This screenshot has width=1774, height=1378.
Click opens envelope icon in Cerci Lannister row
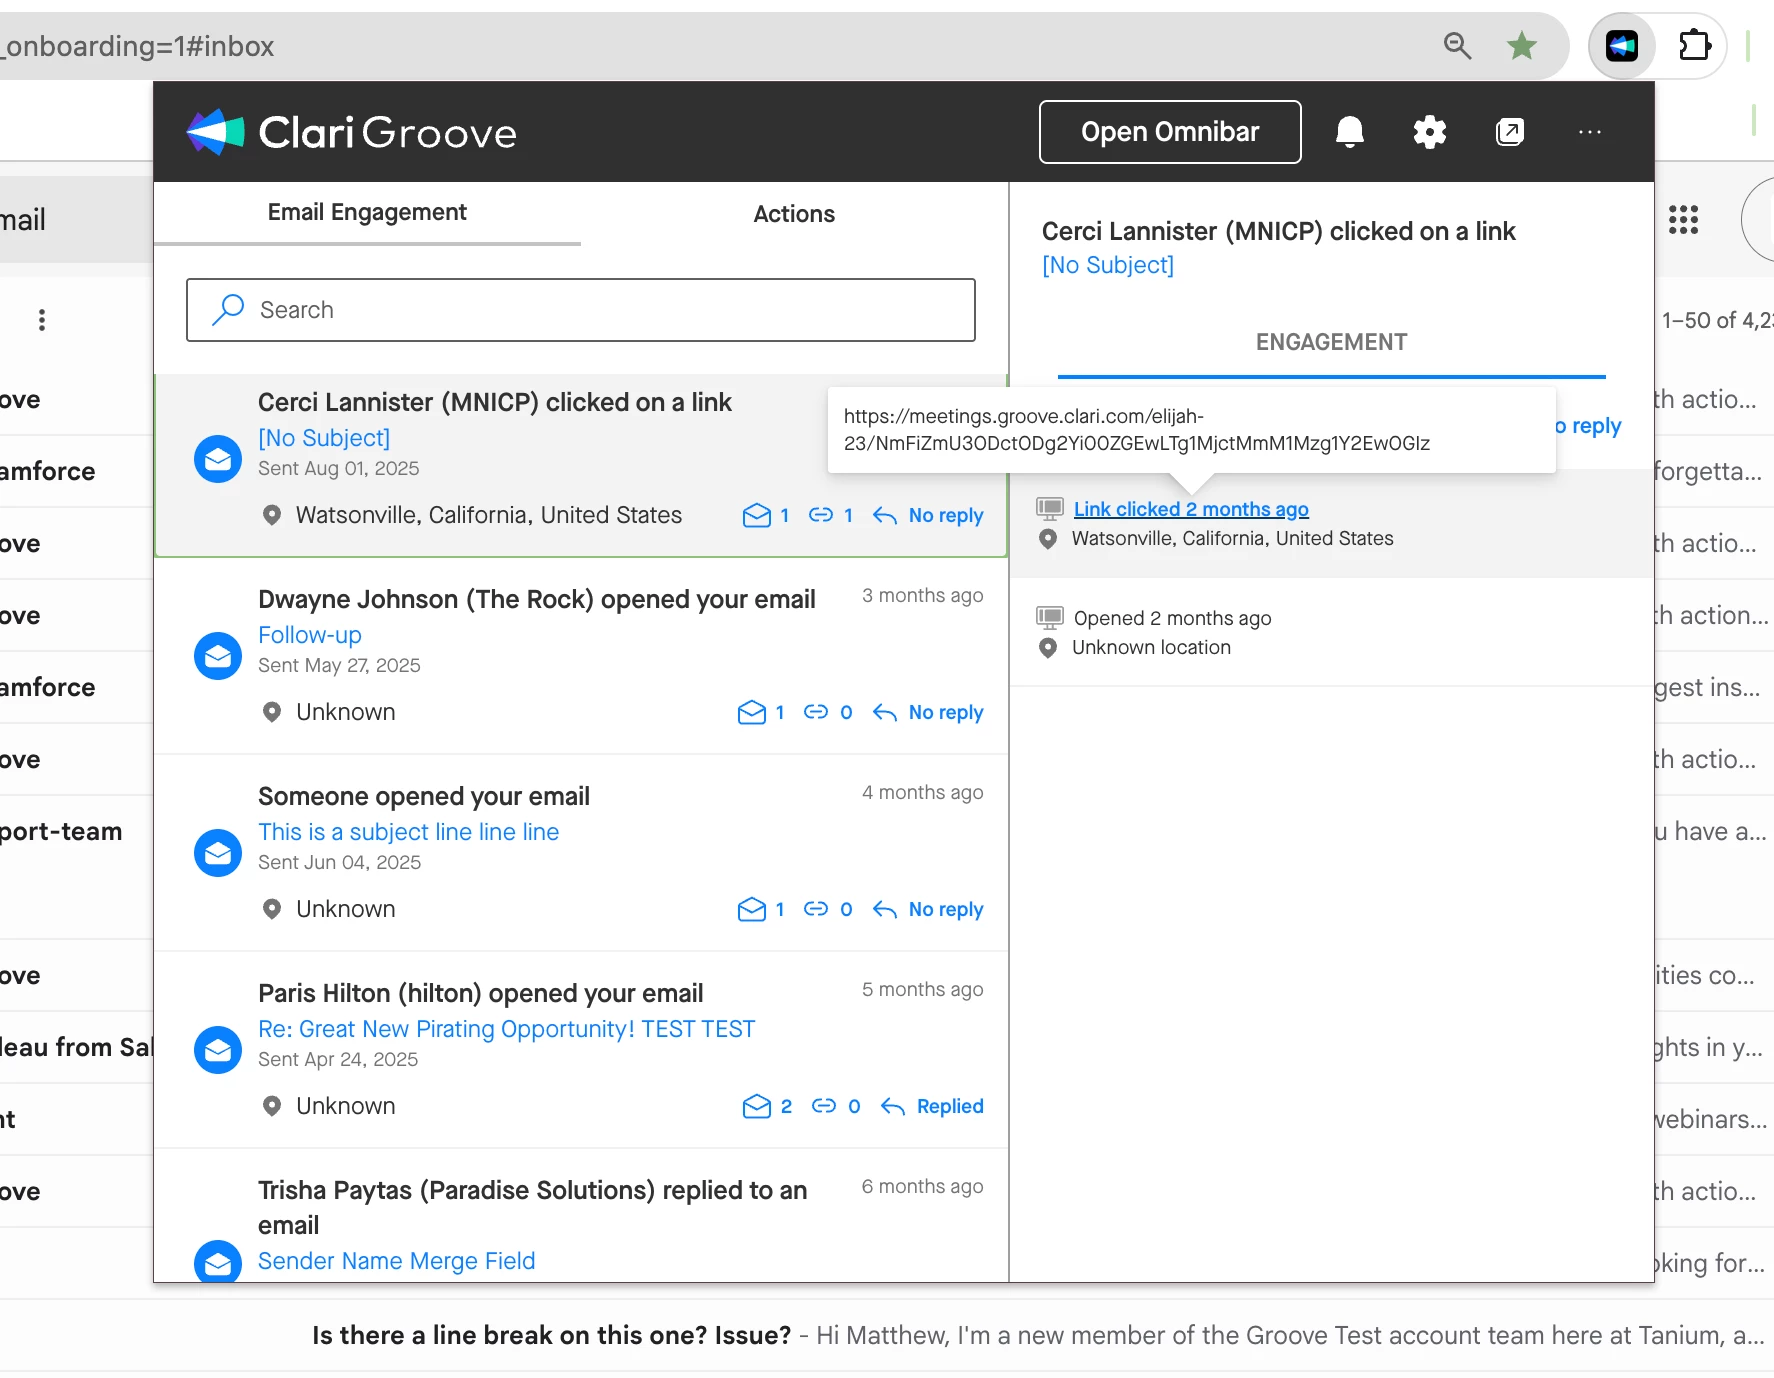(x=757, y=515)
